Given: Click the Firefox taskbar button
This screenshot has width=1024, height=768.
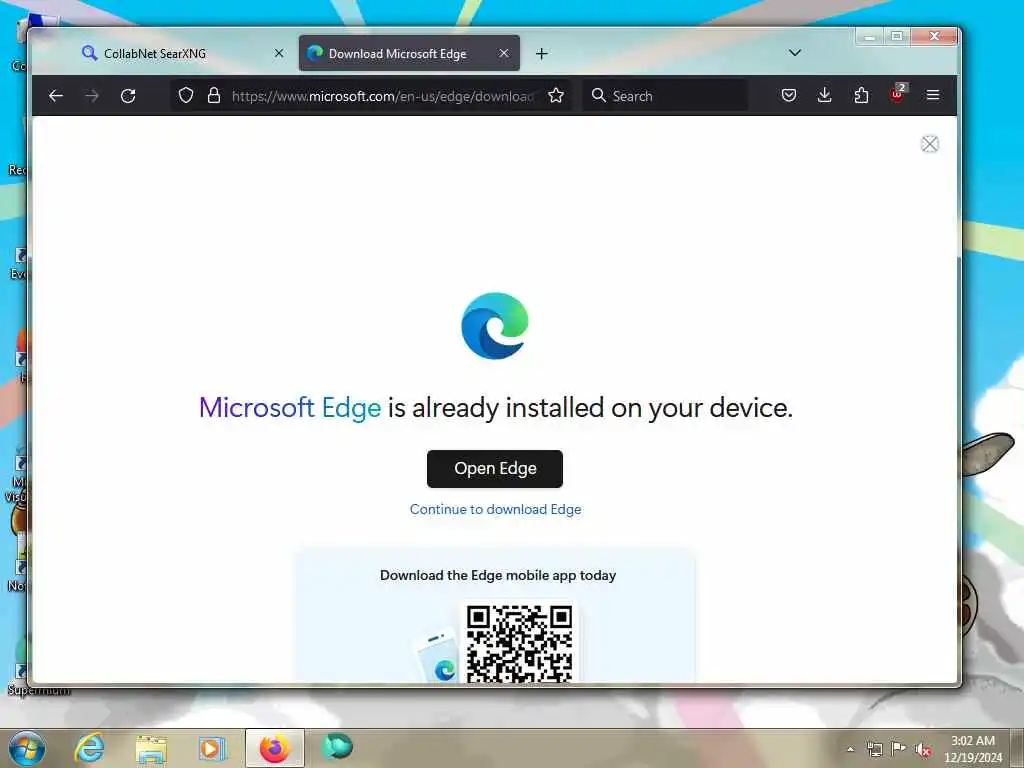Looking at the screenshot, I should coord(275,748).
